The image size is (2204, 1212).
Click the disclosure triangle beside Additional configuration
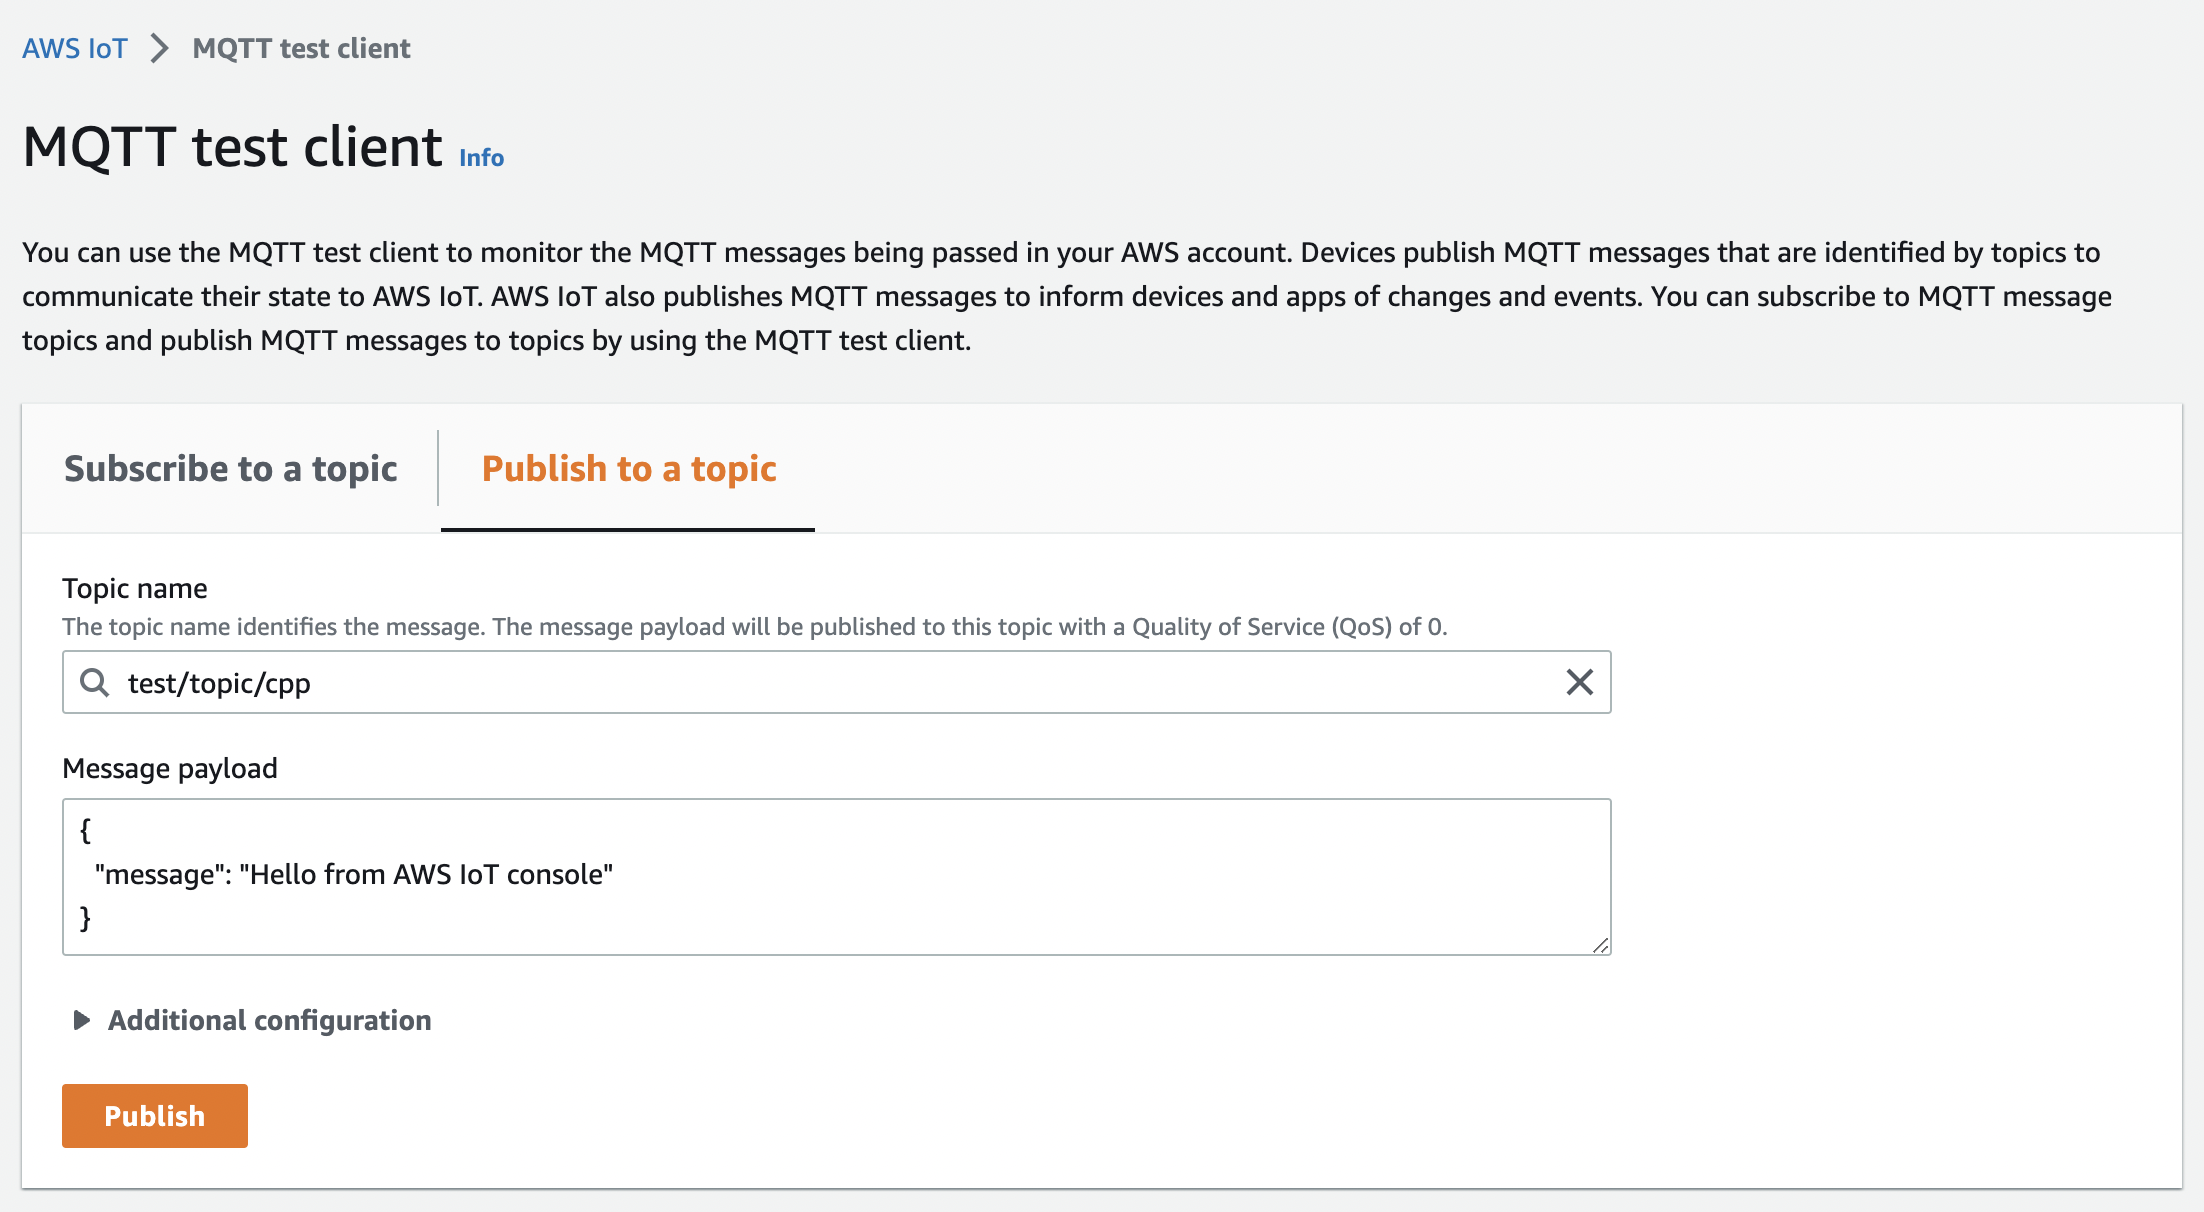81,1021
